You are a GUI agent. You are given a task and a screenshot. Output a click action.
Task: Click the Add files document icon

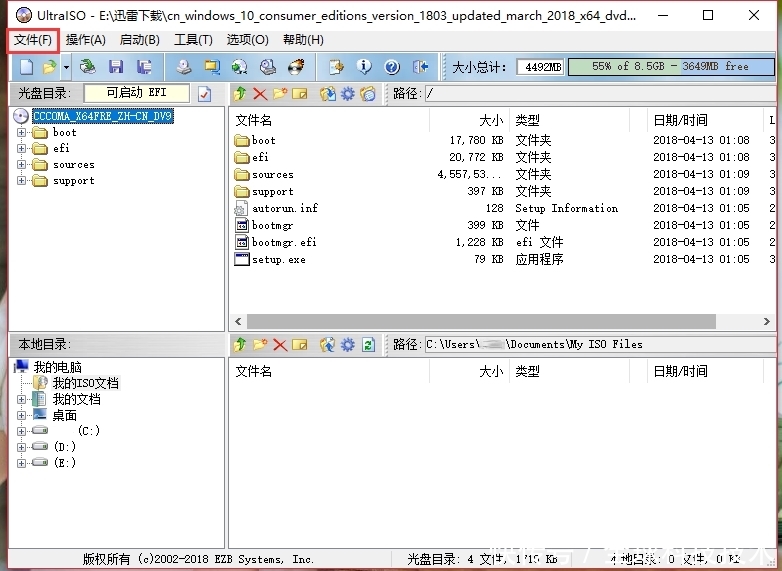pos(336,66)
